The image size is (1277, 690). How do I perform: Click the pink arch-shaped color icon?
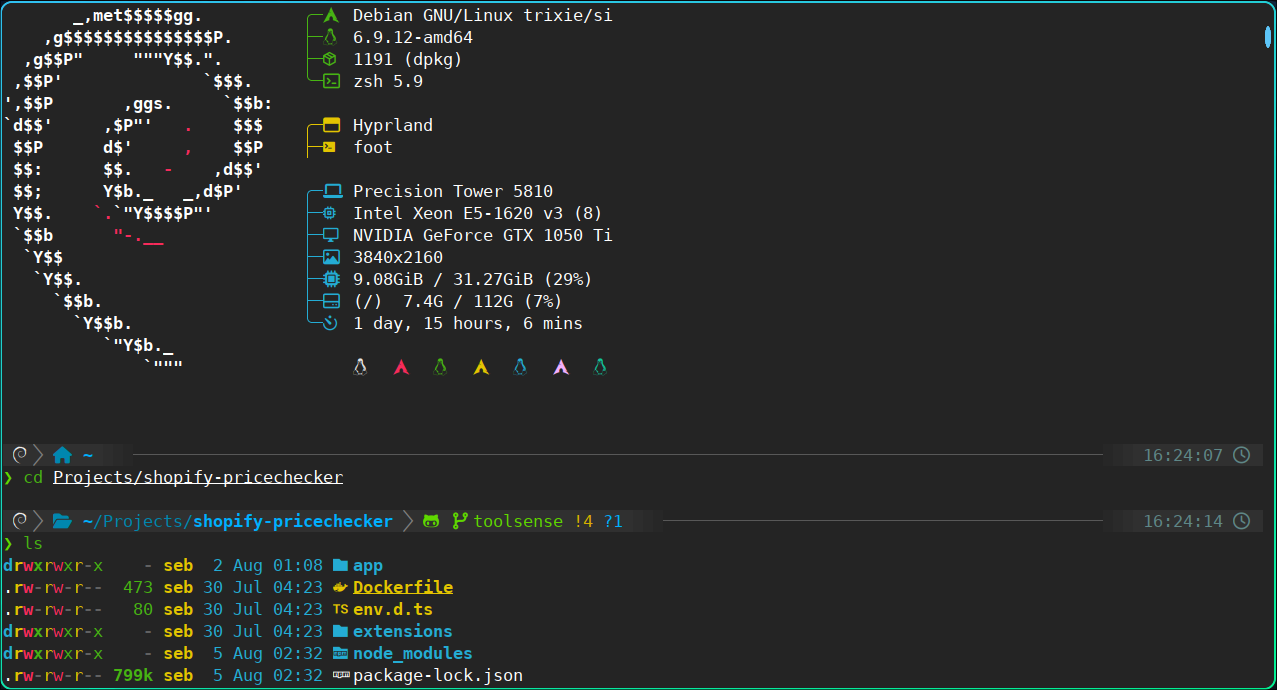561,368
